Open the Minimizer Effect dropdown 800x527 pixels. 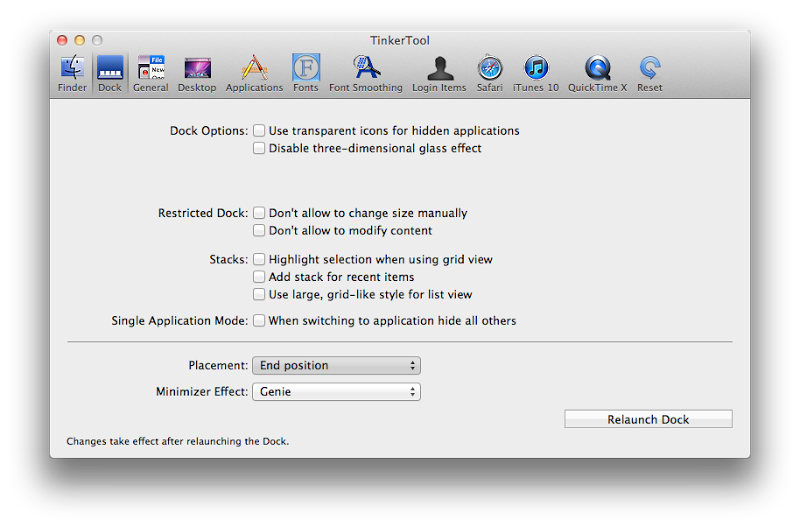click(x=336, y=392)
